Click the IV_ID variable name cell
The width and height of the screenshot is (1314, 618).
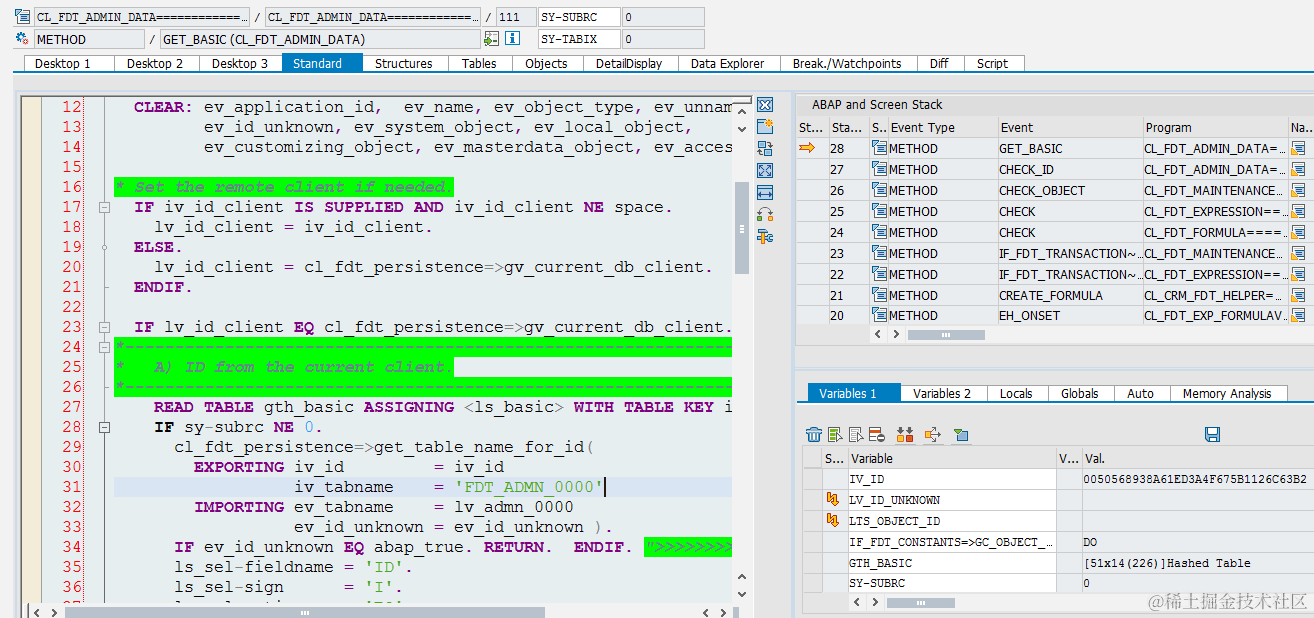click(x=953, y=479)
